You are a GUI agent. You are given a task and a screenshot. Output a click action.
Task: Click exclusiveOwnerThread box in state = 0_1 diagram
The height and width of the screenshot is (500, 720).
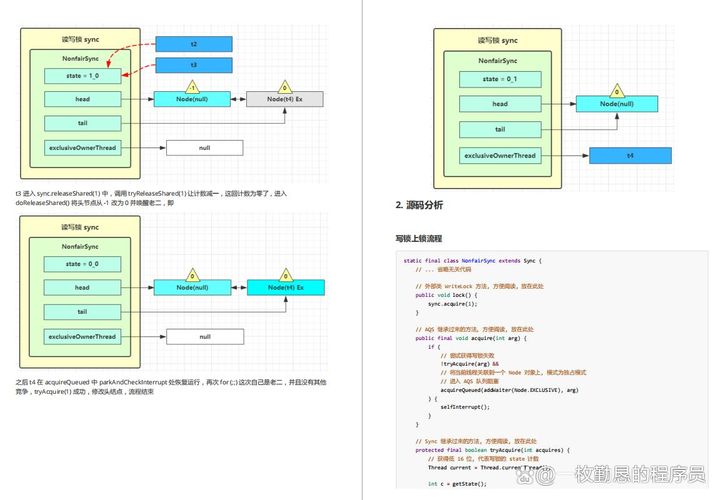pyautogui.click(x=500, y=156)
